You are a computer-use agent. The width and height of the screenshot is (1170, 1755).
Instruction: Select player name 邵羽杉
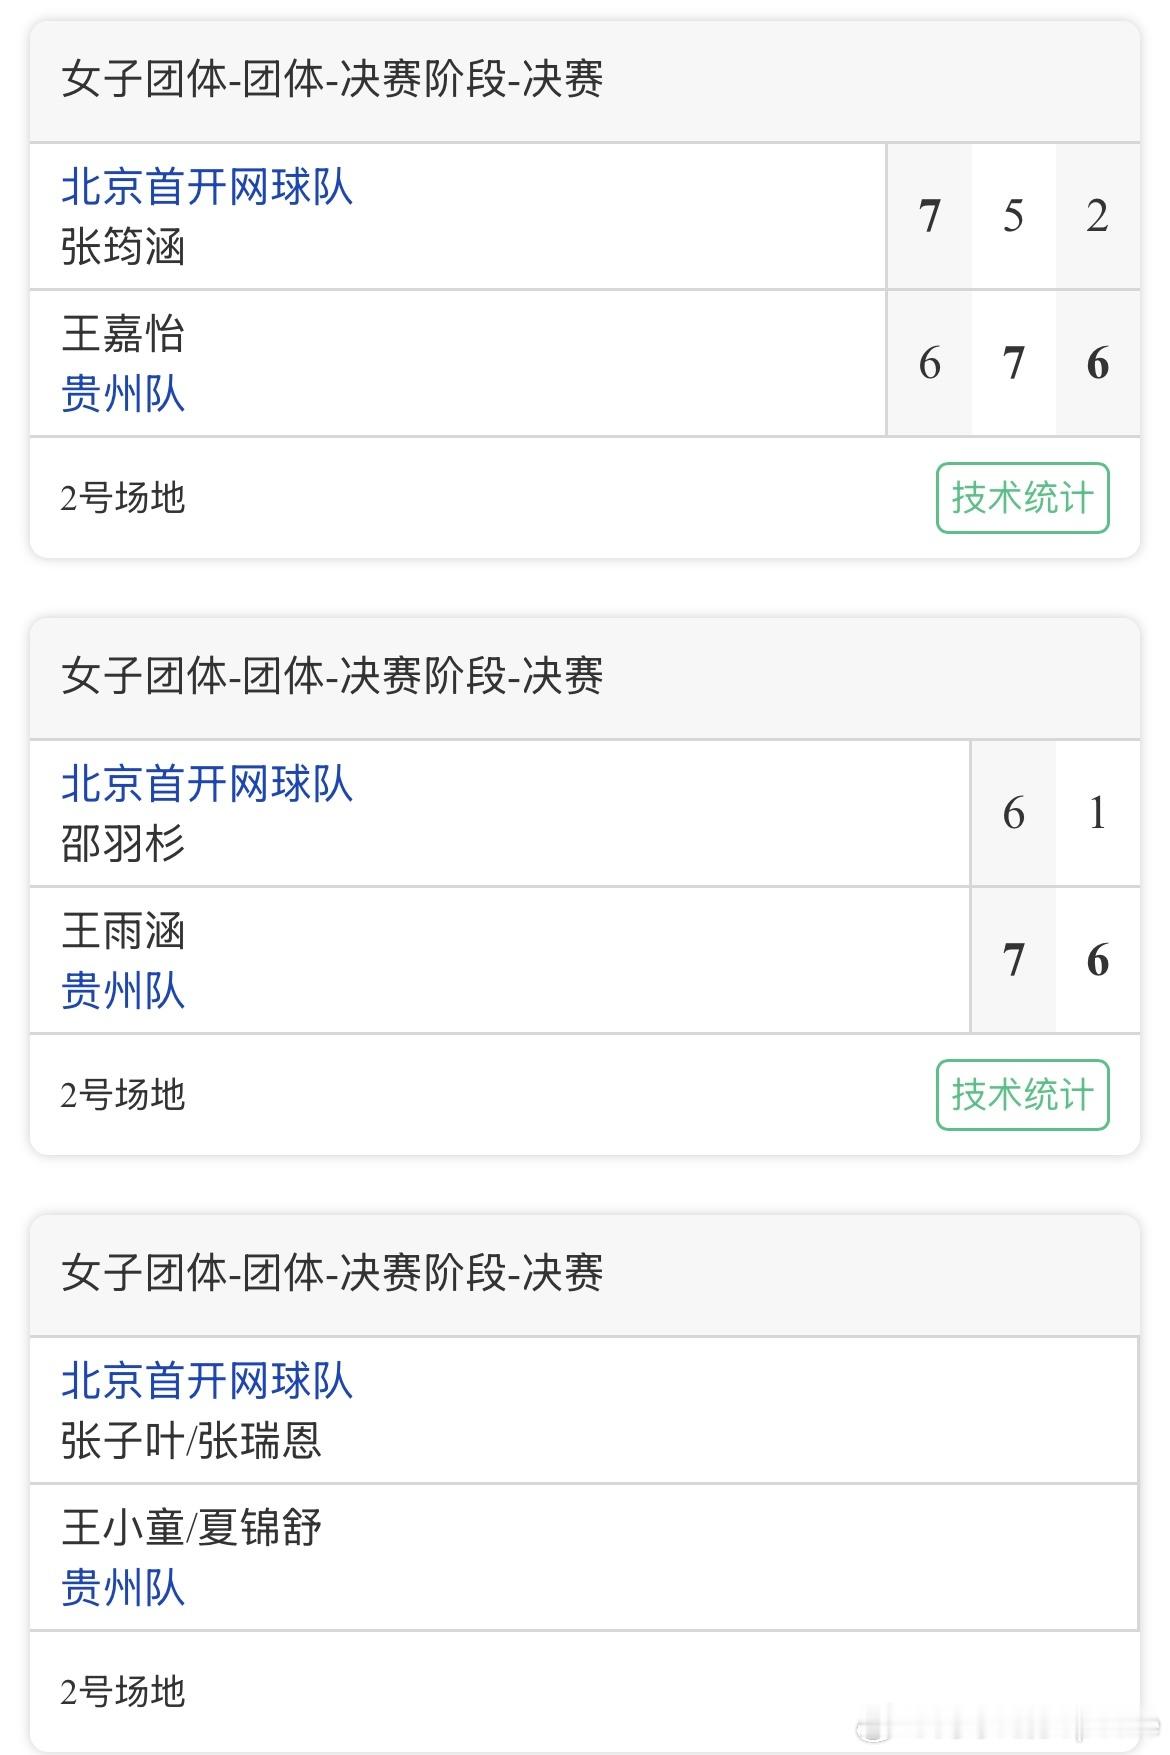123,844
